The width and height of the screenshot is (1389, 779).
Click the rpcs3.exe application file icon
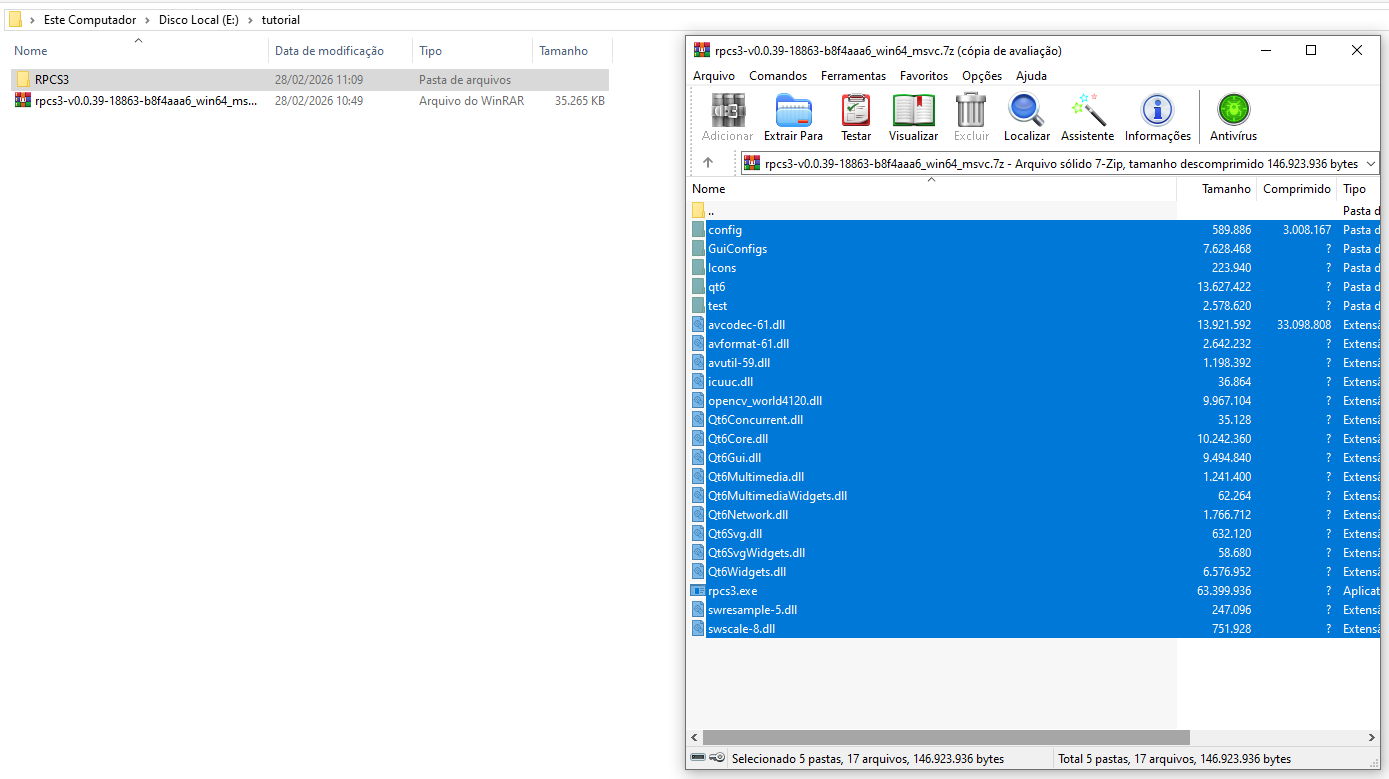point(698,591)
